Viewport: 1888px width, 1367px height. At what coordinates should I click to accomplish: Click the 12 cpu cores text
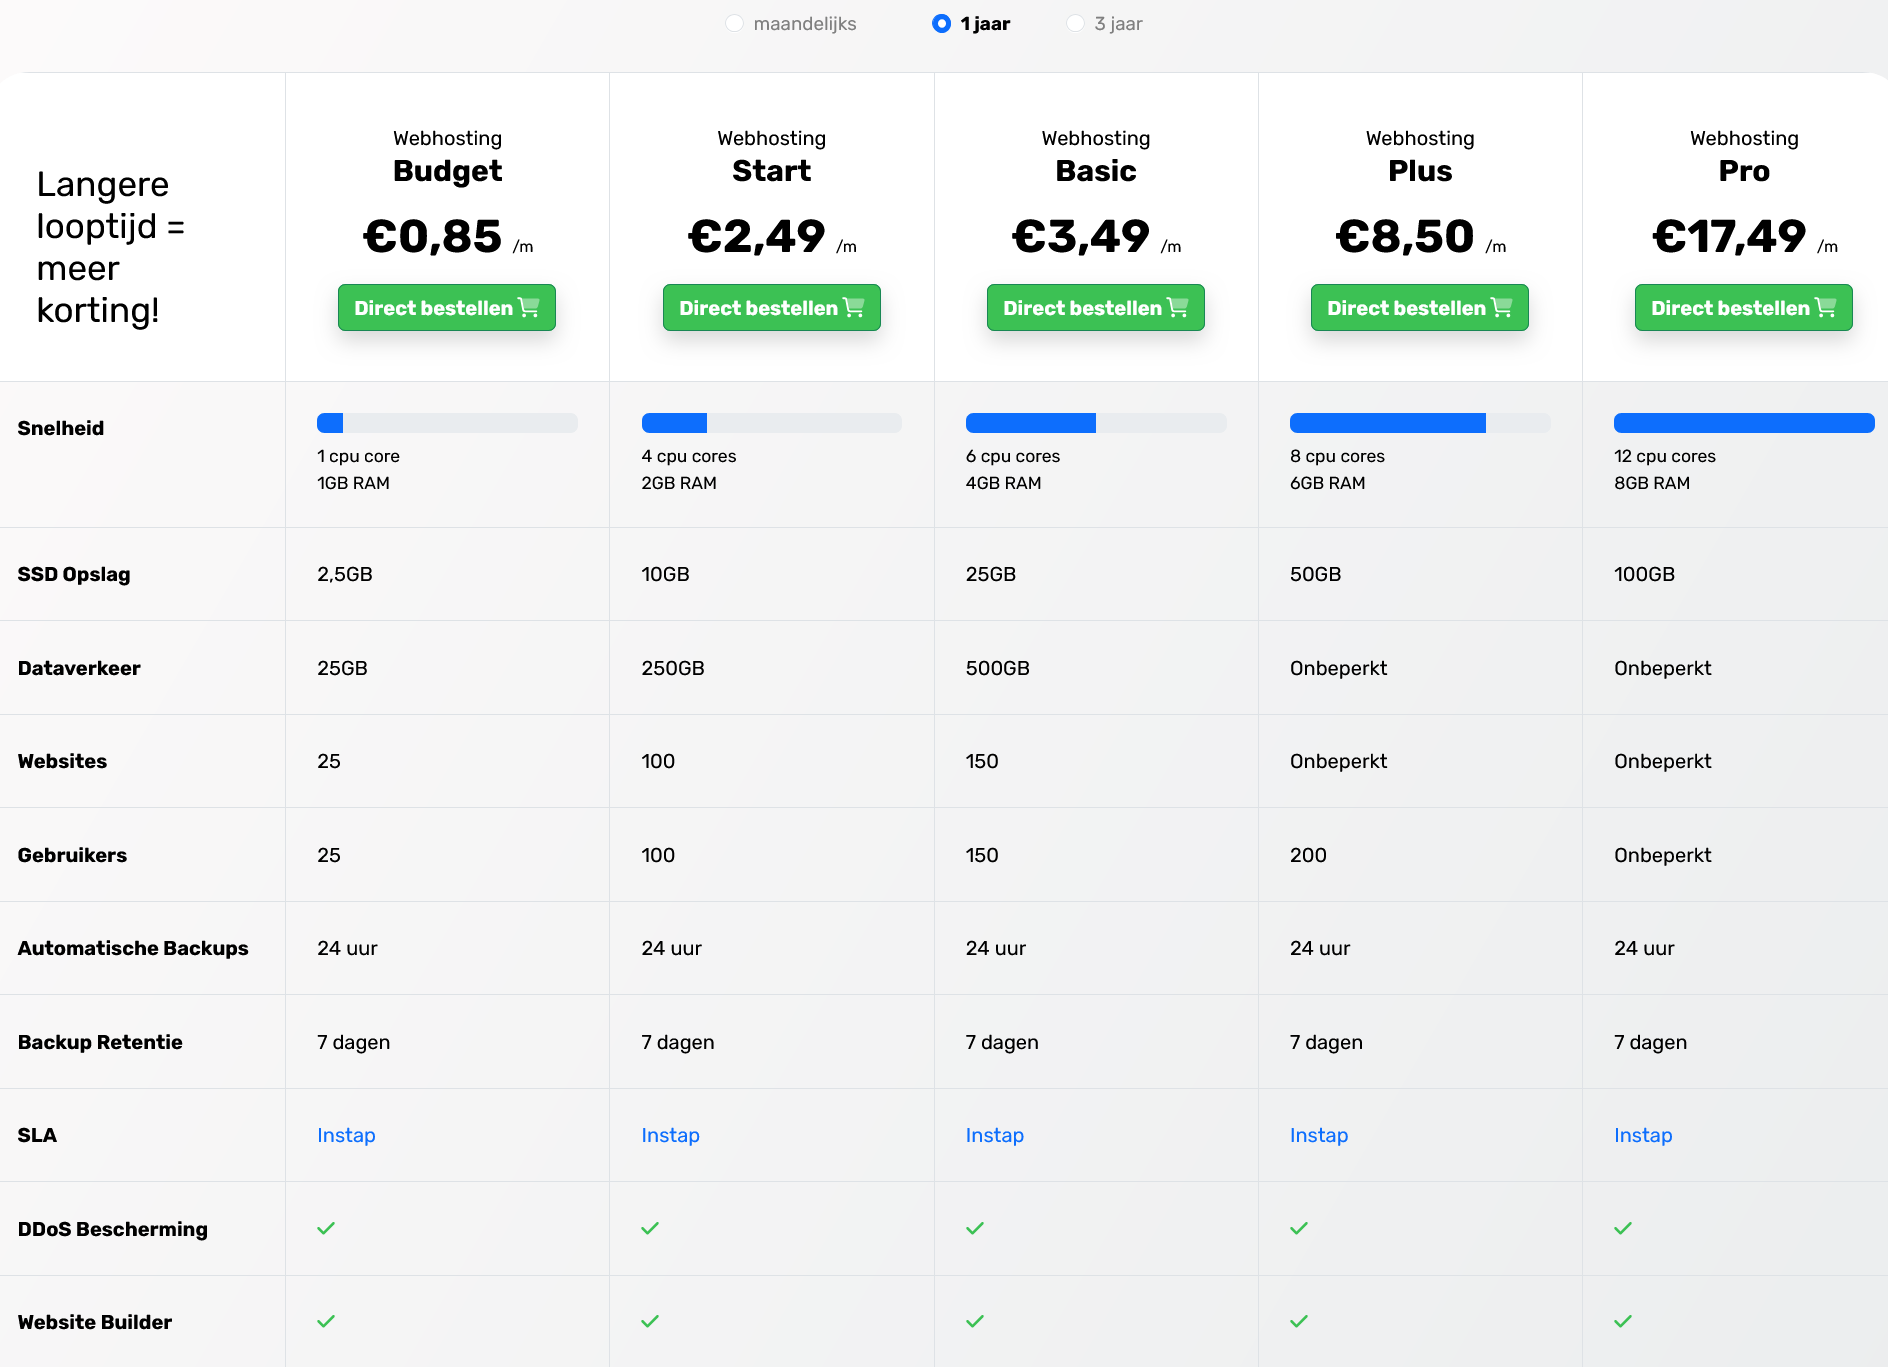[x=1665, y=456]
